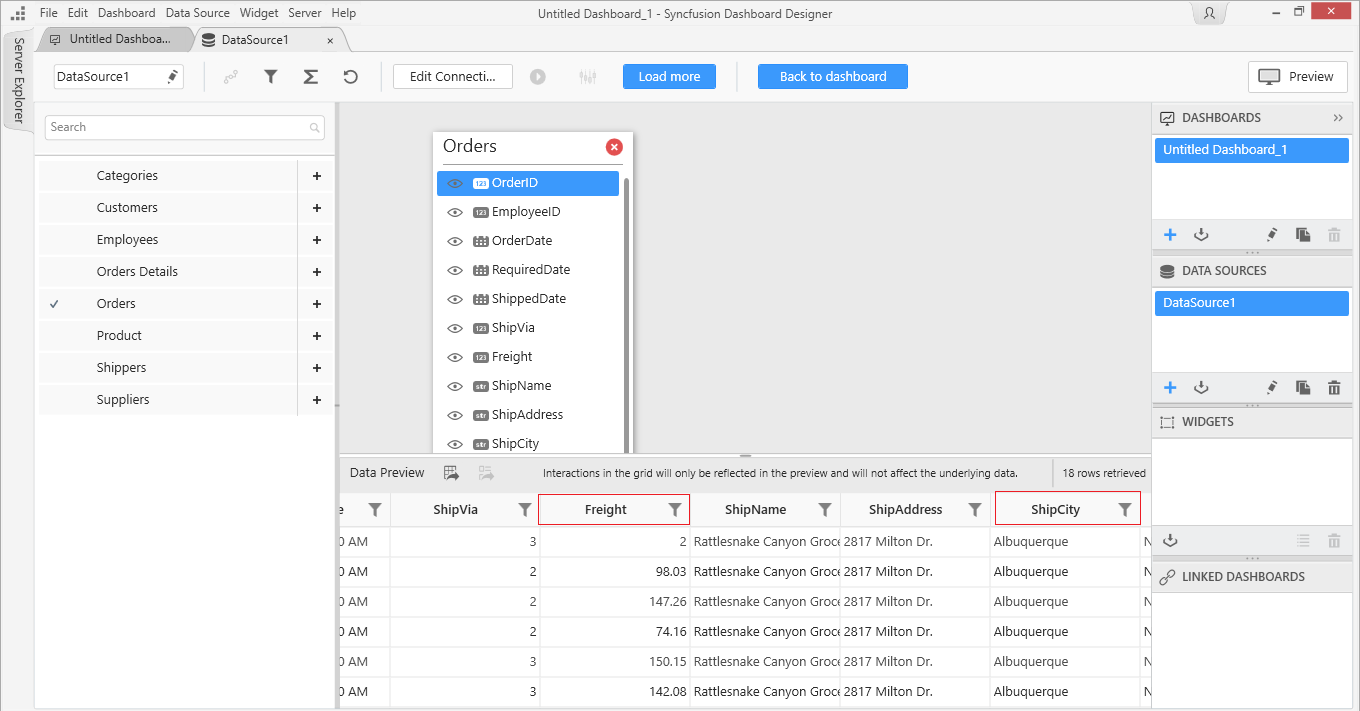This screenshot has height=711, width=1360.
Task: Click the table search input field
Action: (178, 127)
